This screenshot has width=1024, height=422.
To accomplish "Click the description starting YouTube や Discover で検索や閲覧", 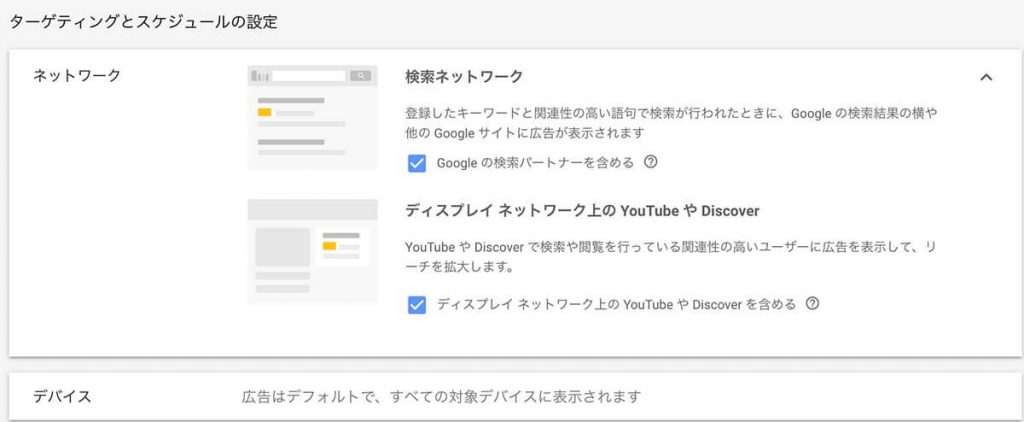I will click(x=672, y=257).
